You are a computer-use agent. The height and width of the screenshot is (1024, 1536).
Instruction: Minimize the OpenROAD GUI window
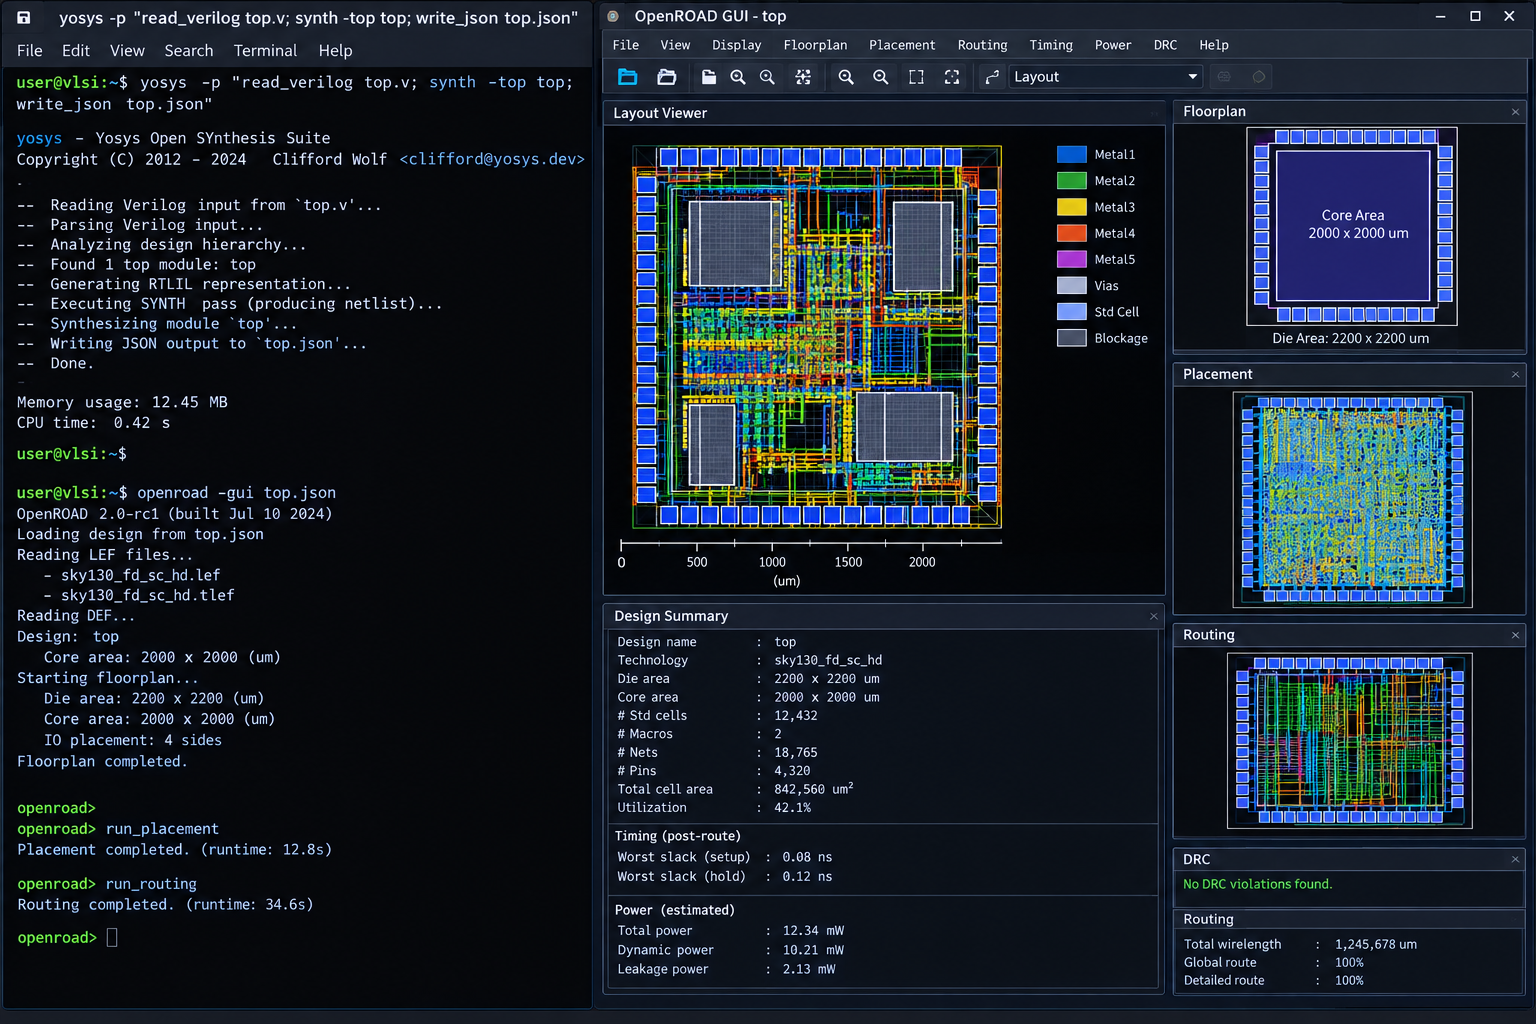(1441, 16)
